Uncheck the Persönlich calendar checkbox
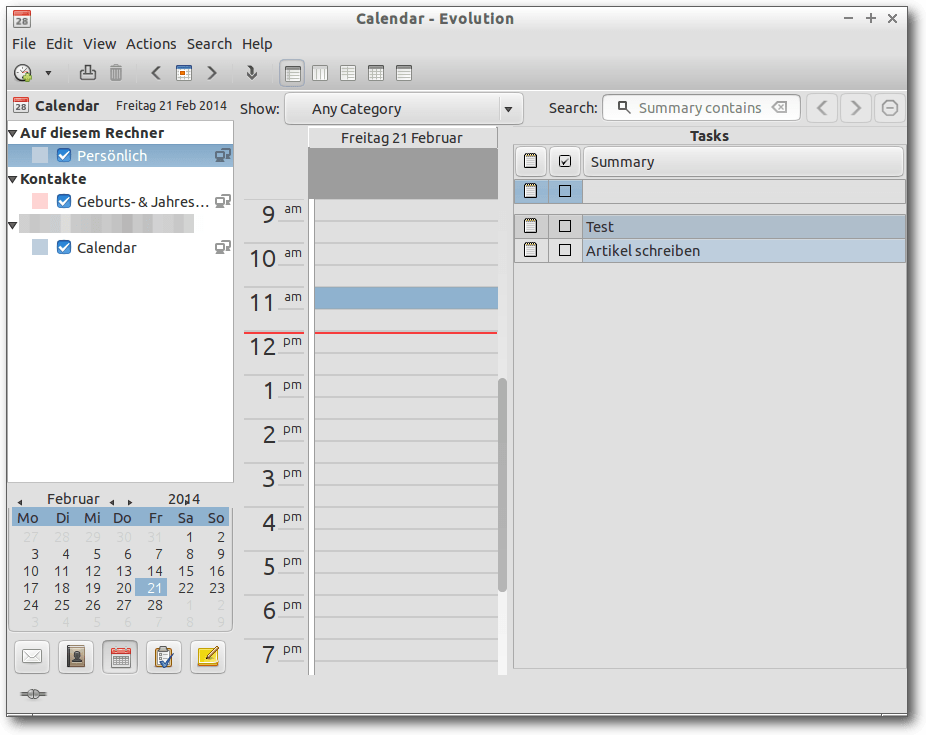926x735 pixels. [x=64, y=155]
